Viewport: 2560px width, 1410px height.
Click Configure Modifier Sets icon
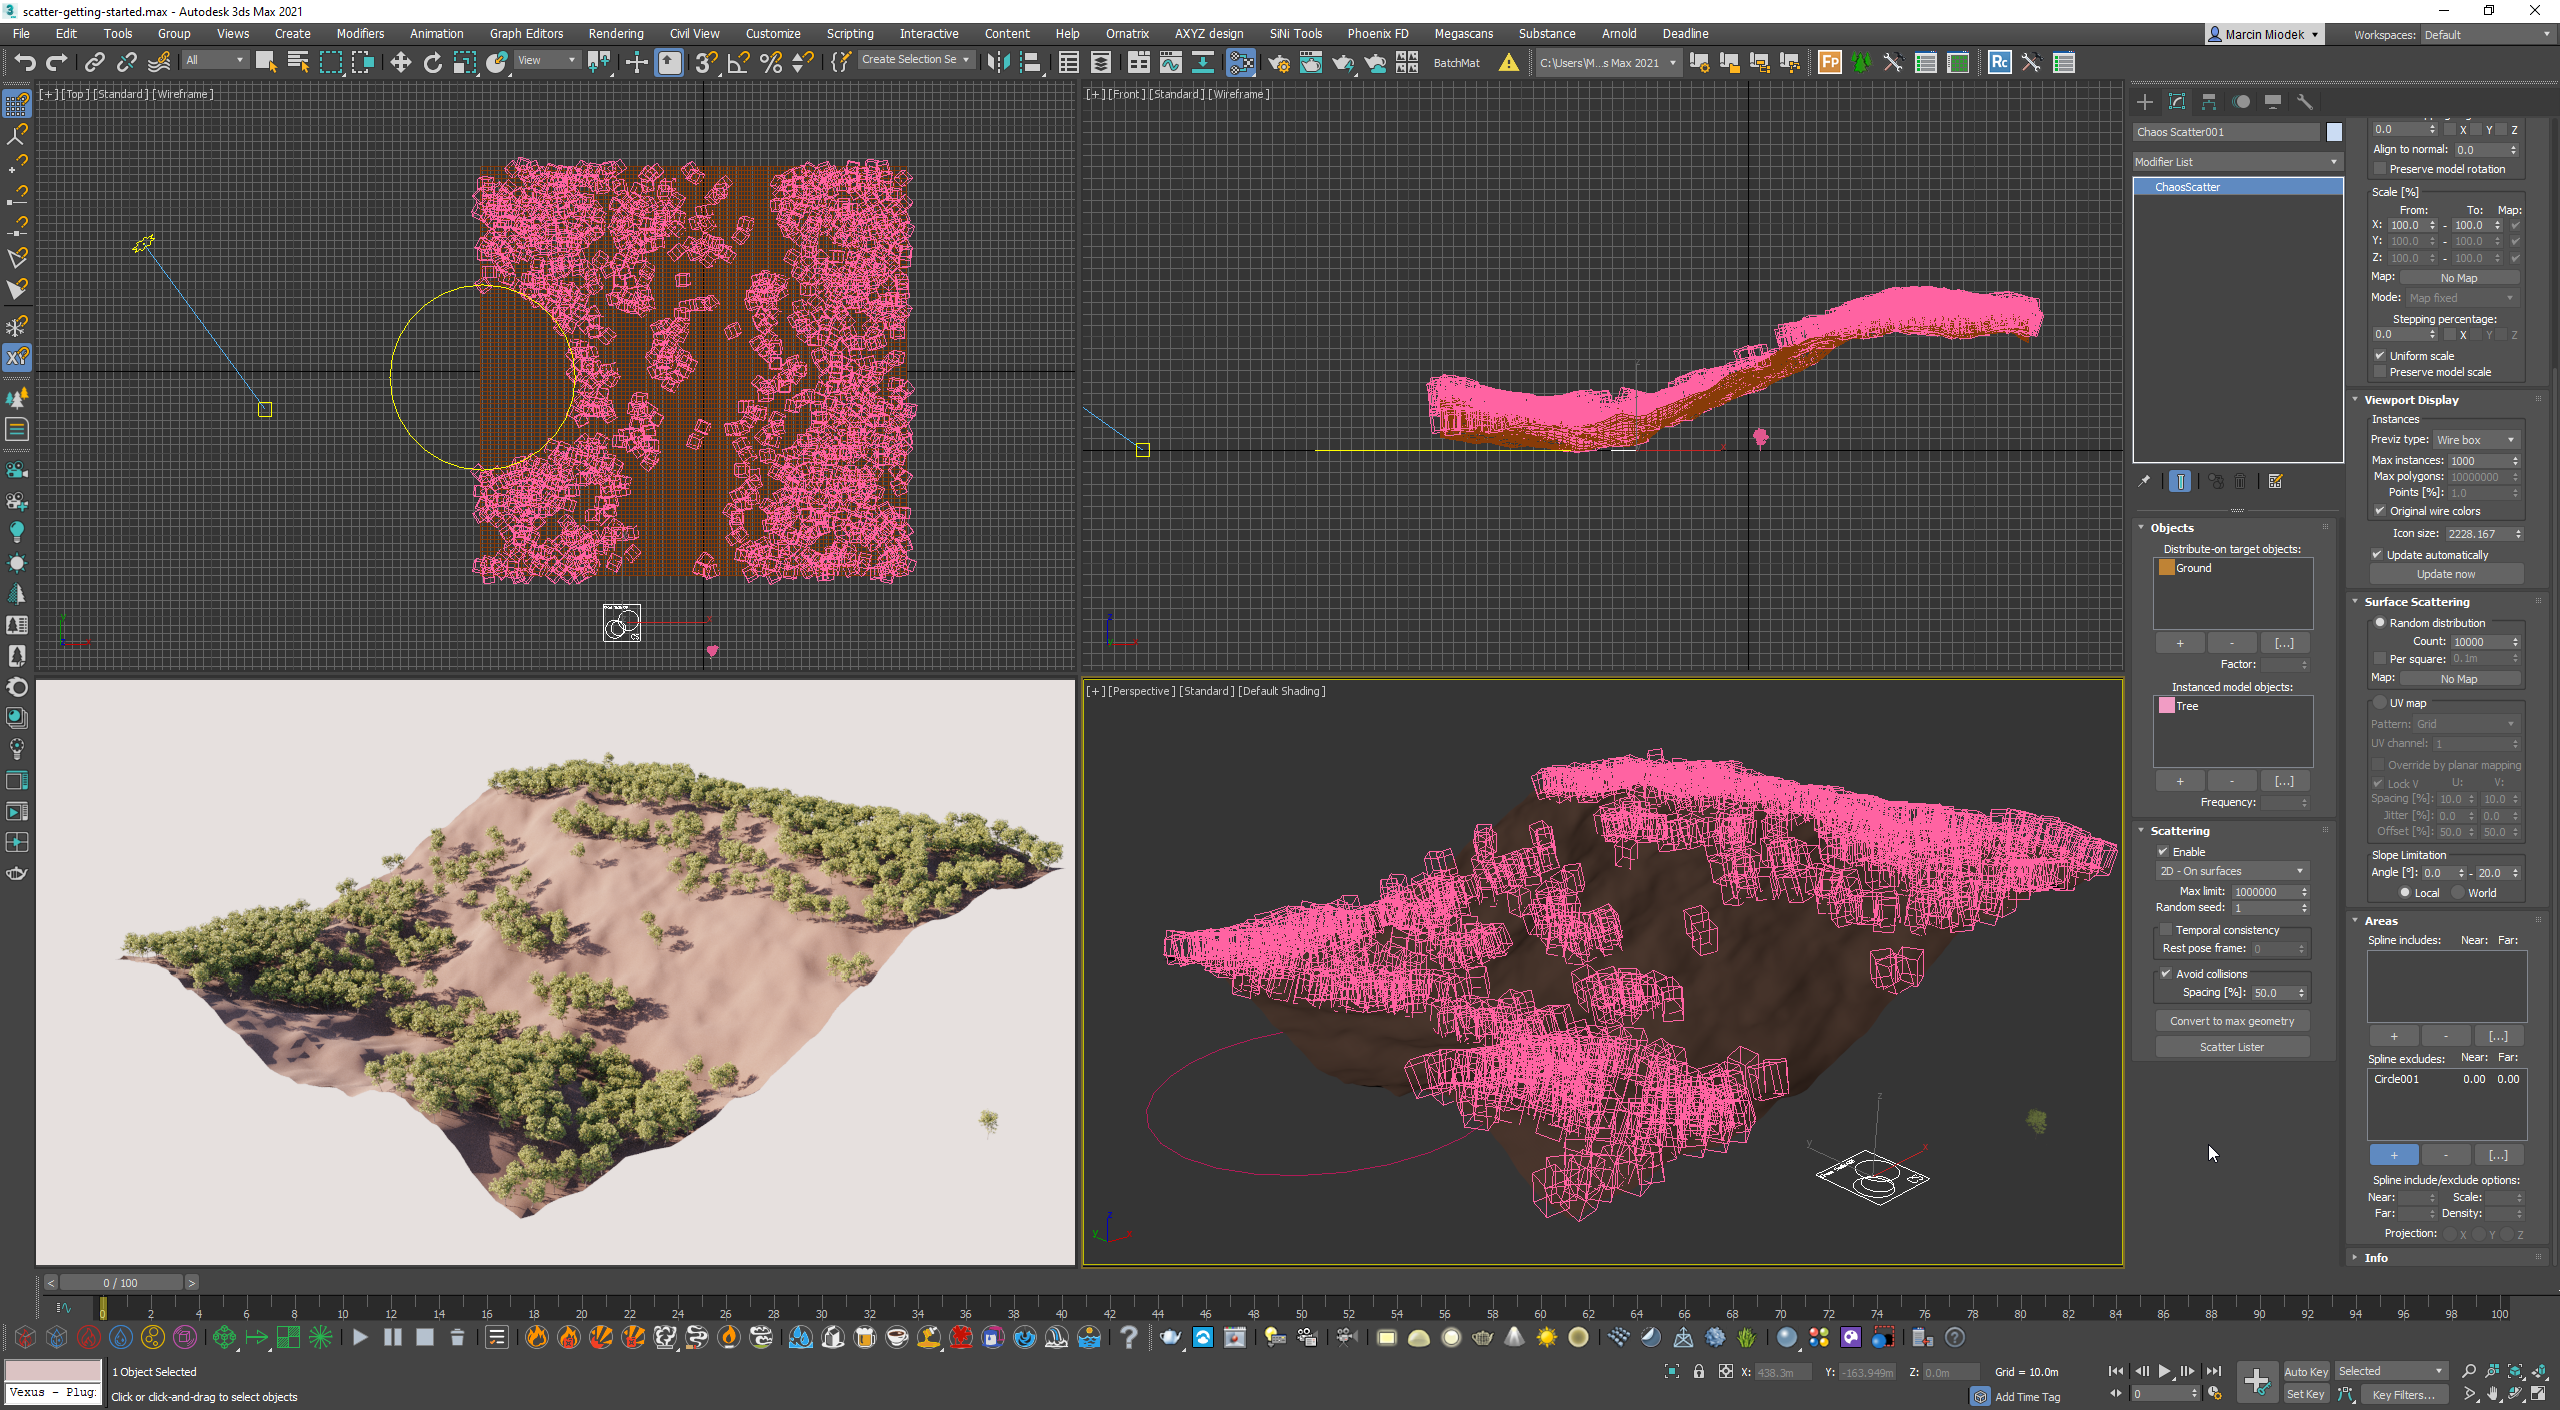point(2276,482)
